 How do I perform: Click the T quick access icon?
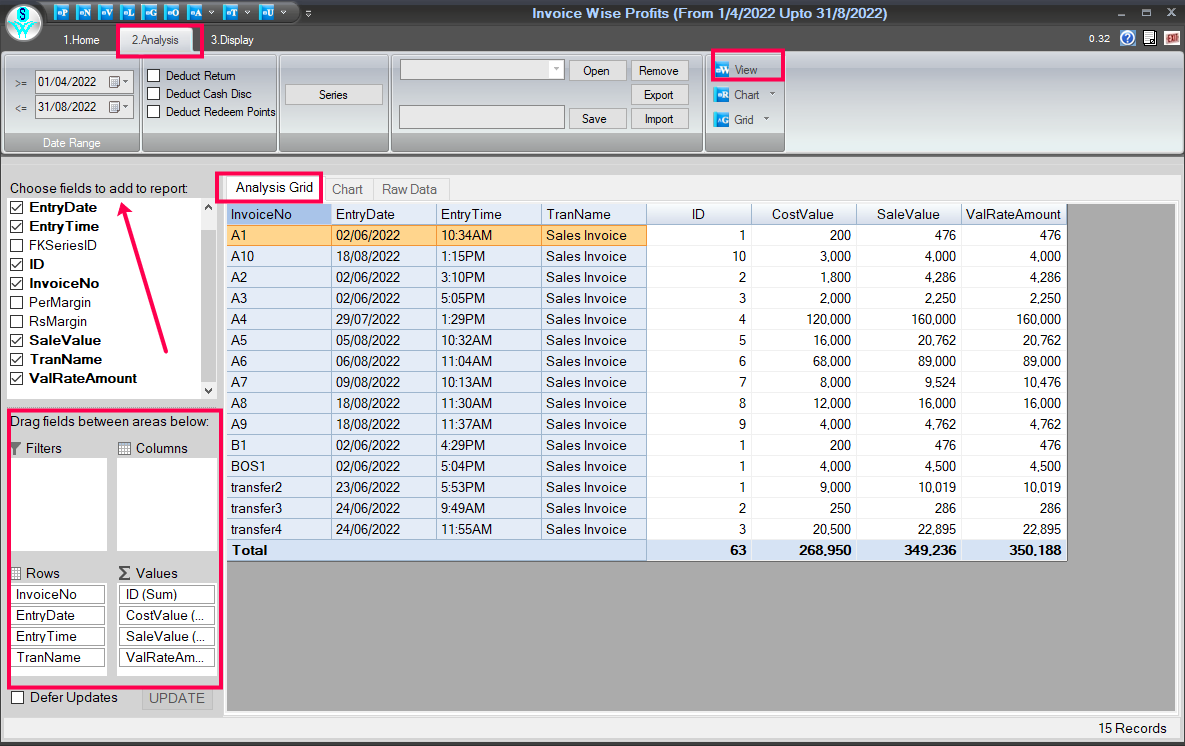coord(231,12)
